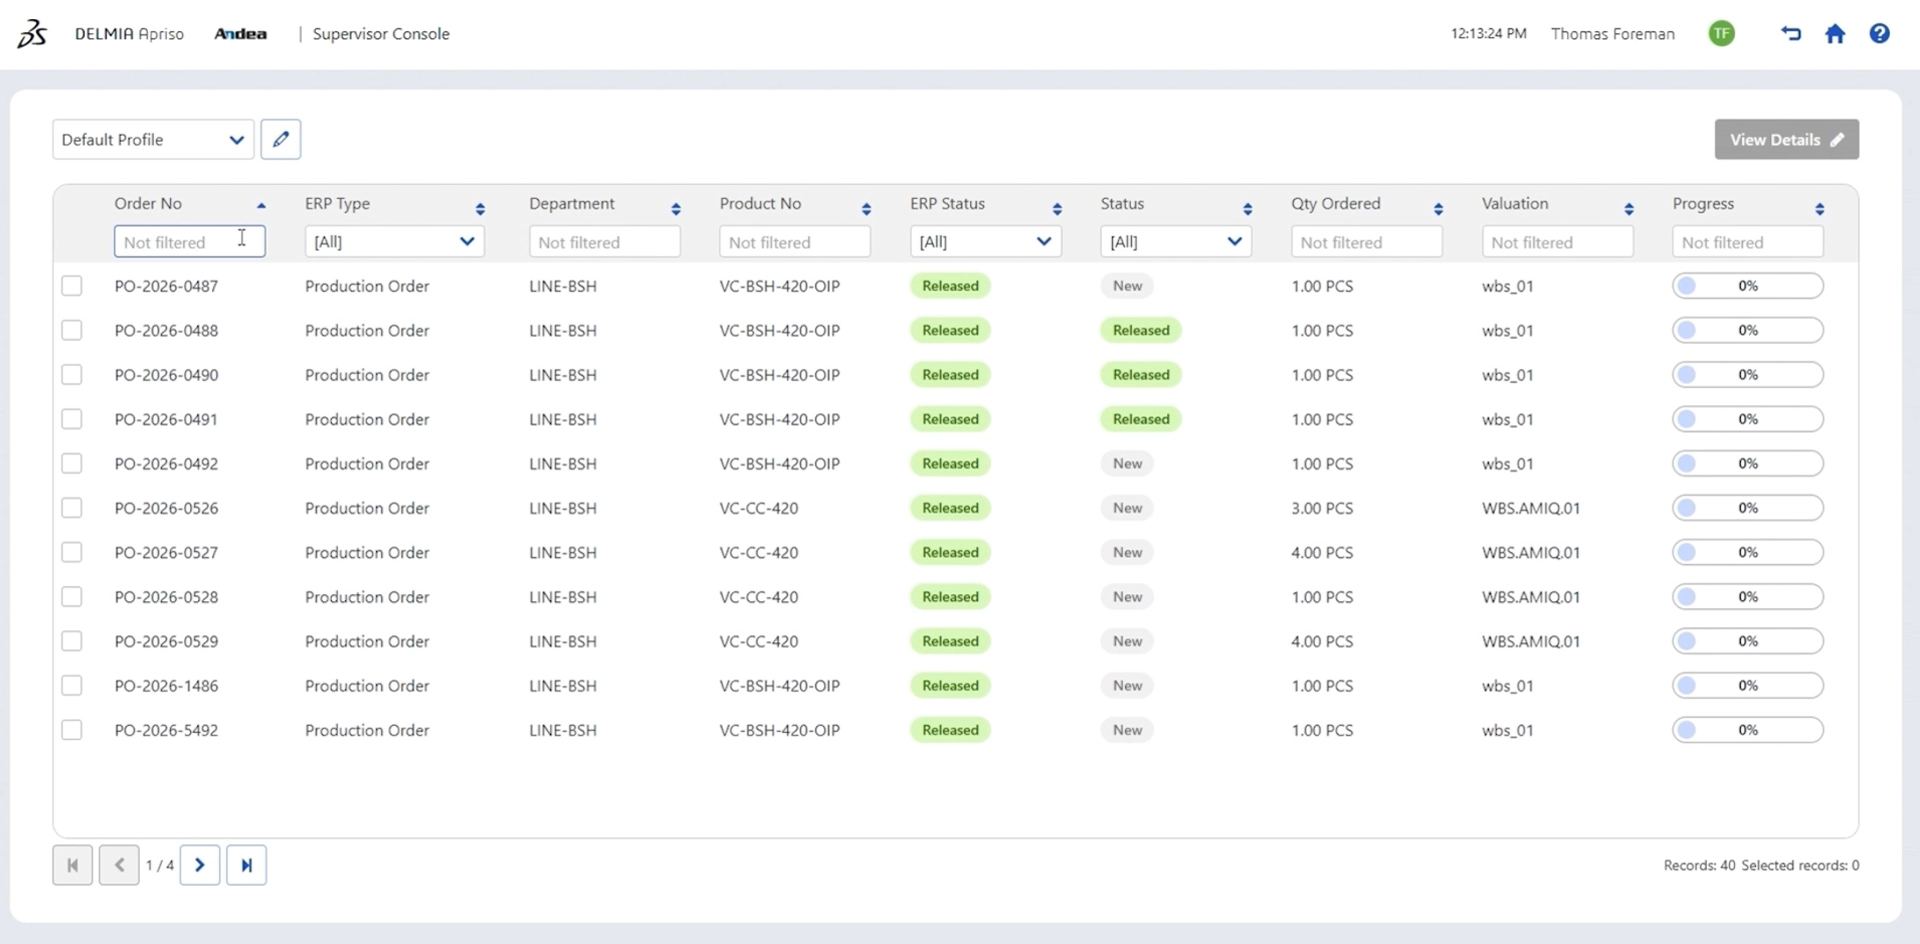Viewport: 1920px width, 944px height.
Task: Sort by Department column arrows
Action: [676, 209]
